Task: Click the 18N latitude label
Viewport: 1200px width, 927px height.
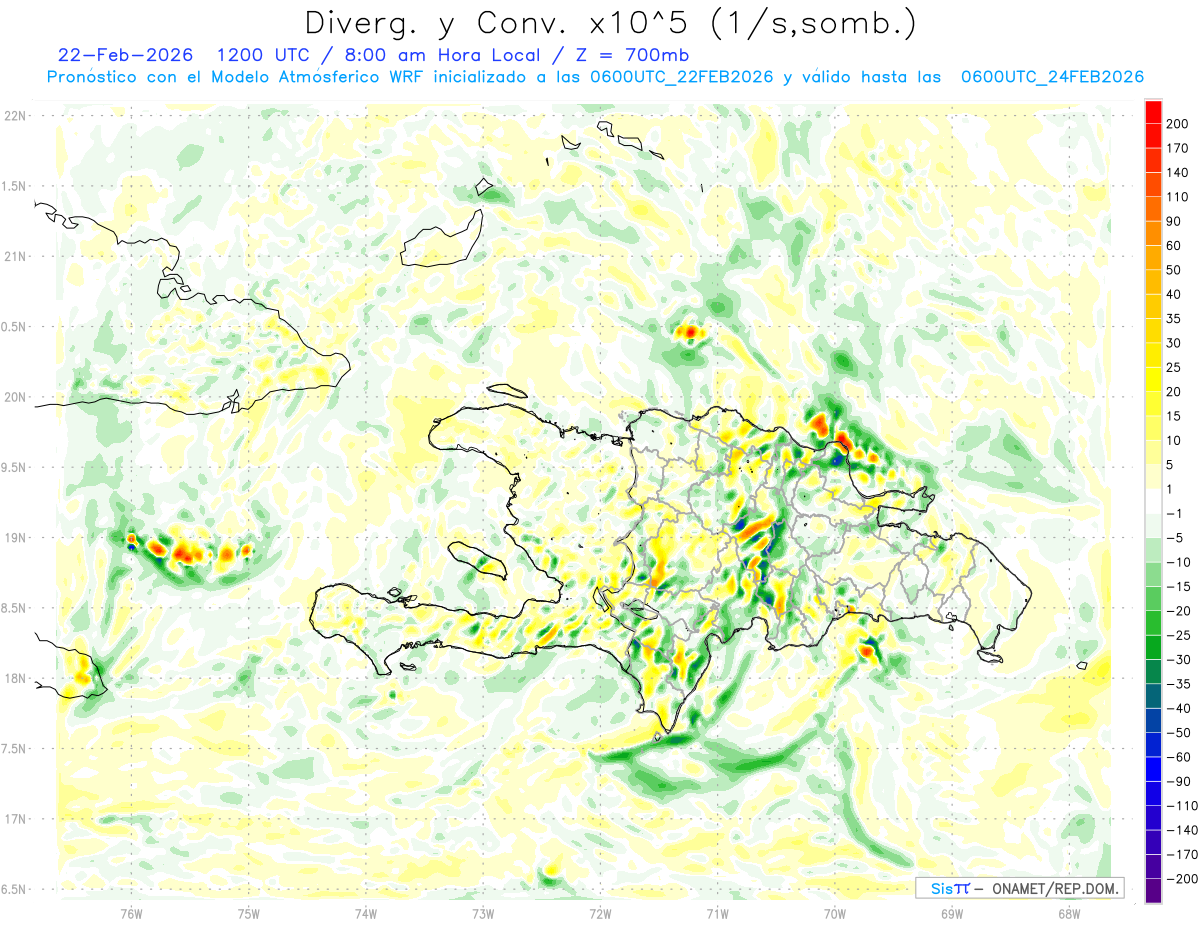Action: coord(14,678)
